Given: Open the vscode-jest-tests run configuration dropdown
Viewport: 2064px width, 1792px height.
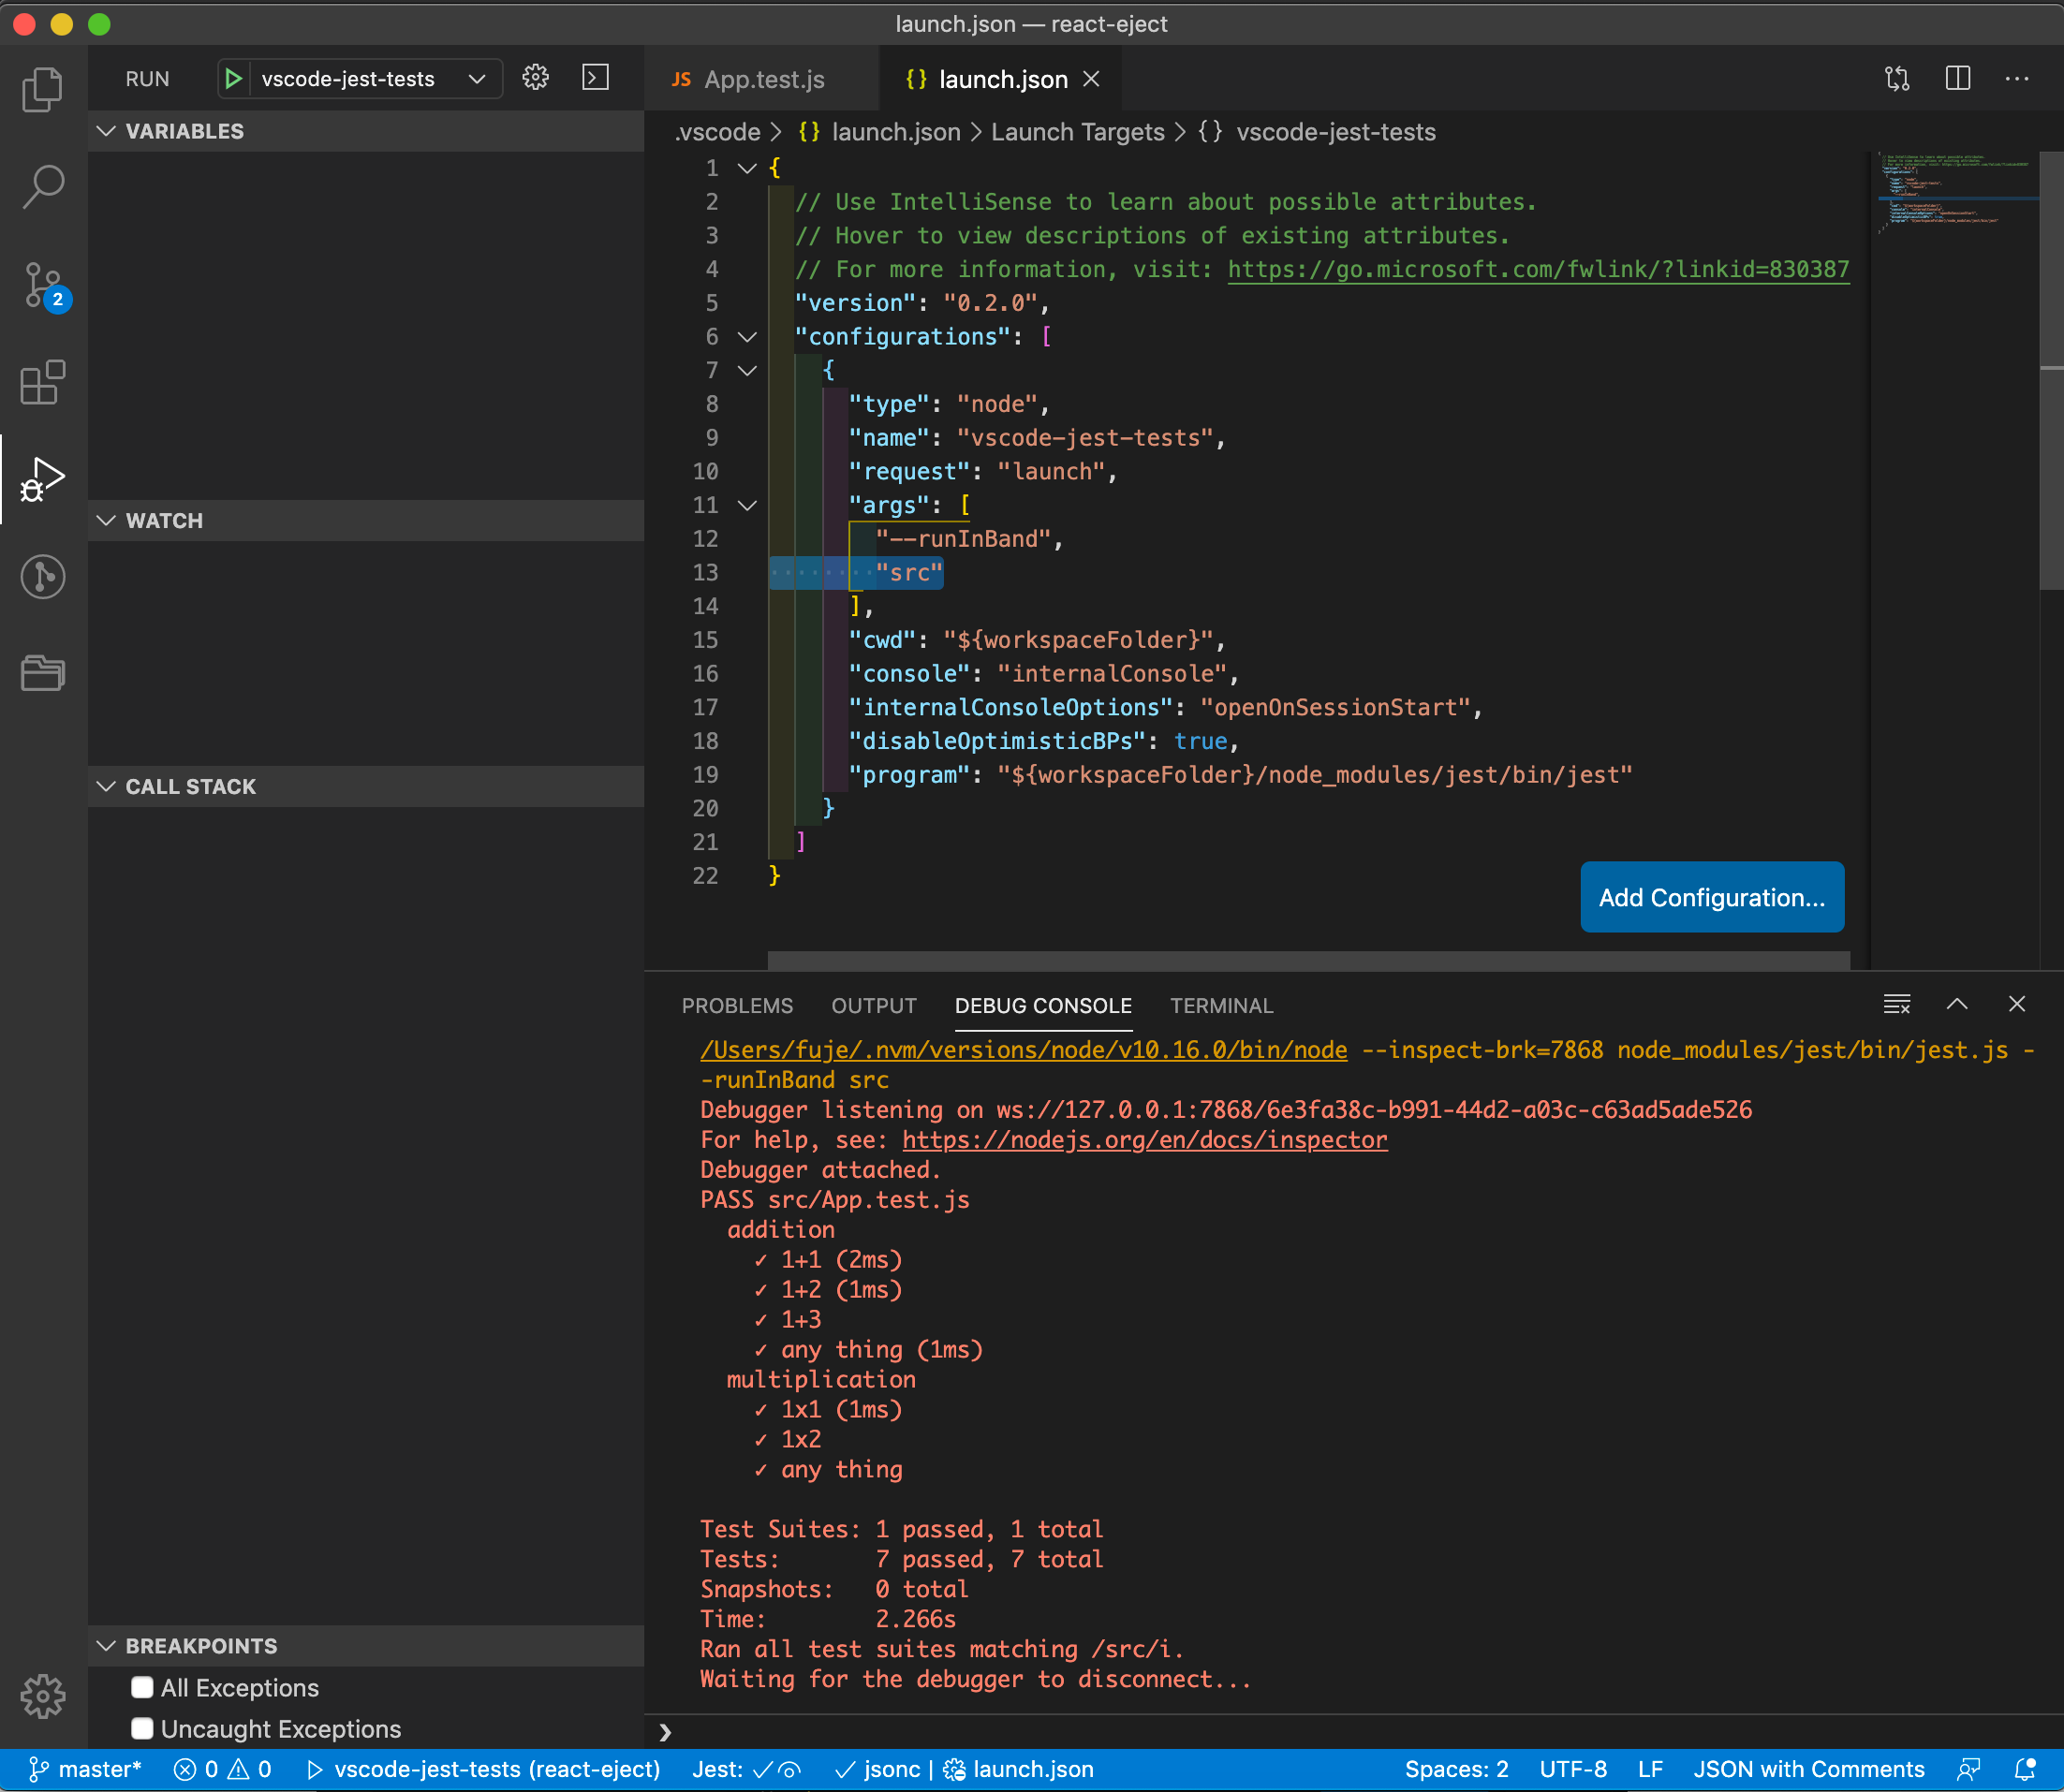Looking at the screenshot, I should 477,78.
